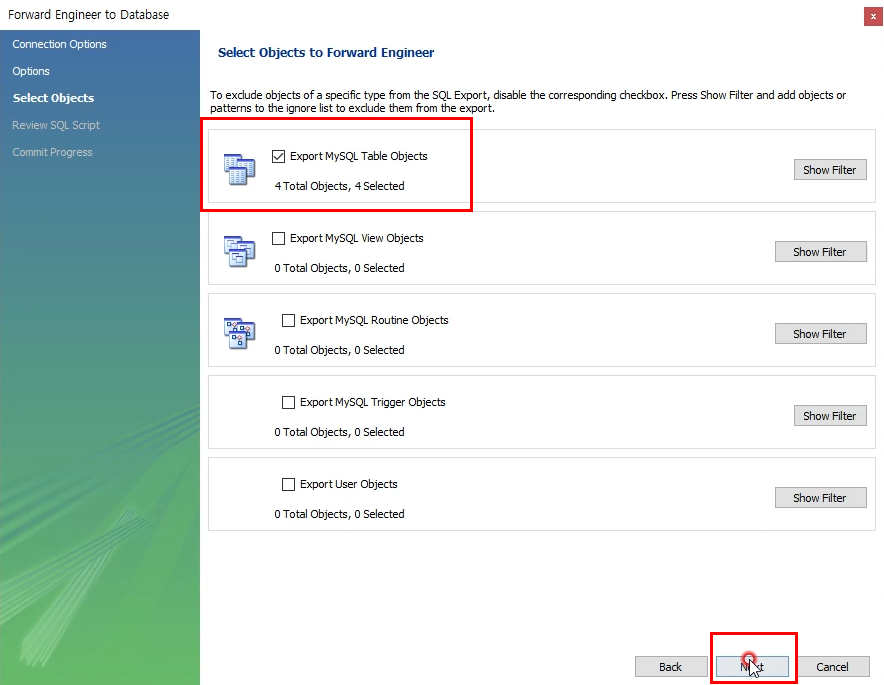Enable Export MySQL View Objects checkbox
Image resolution: width=884 pixels, height=685 pixels.
pos(279,238)
